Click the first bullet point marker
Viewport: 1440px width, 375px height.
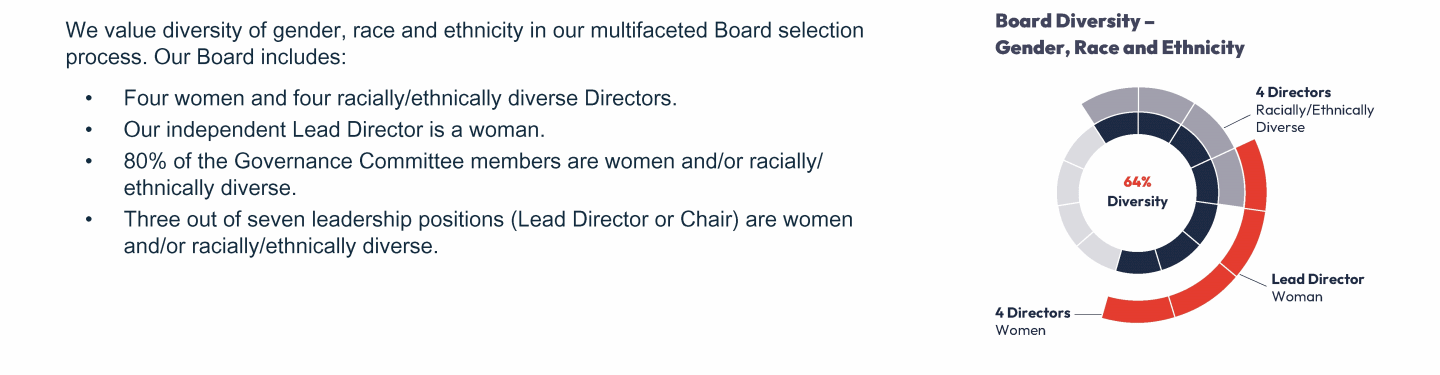[89, 99]
